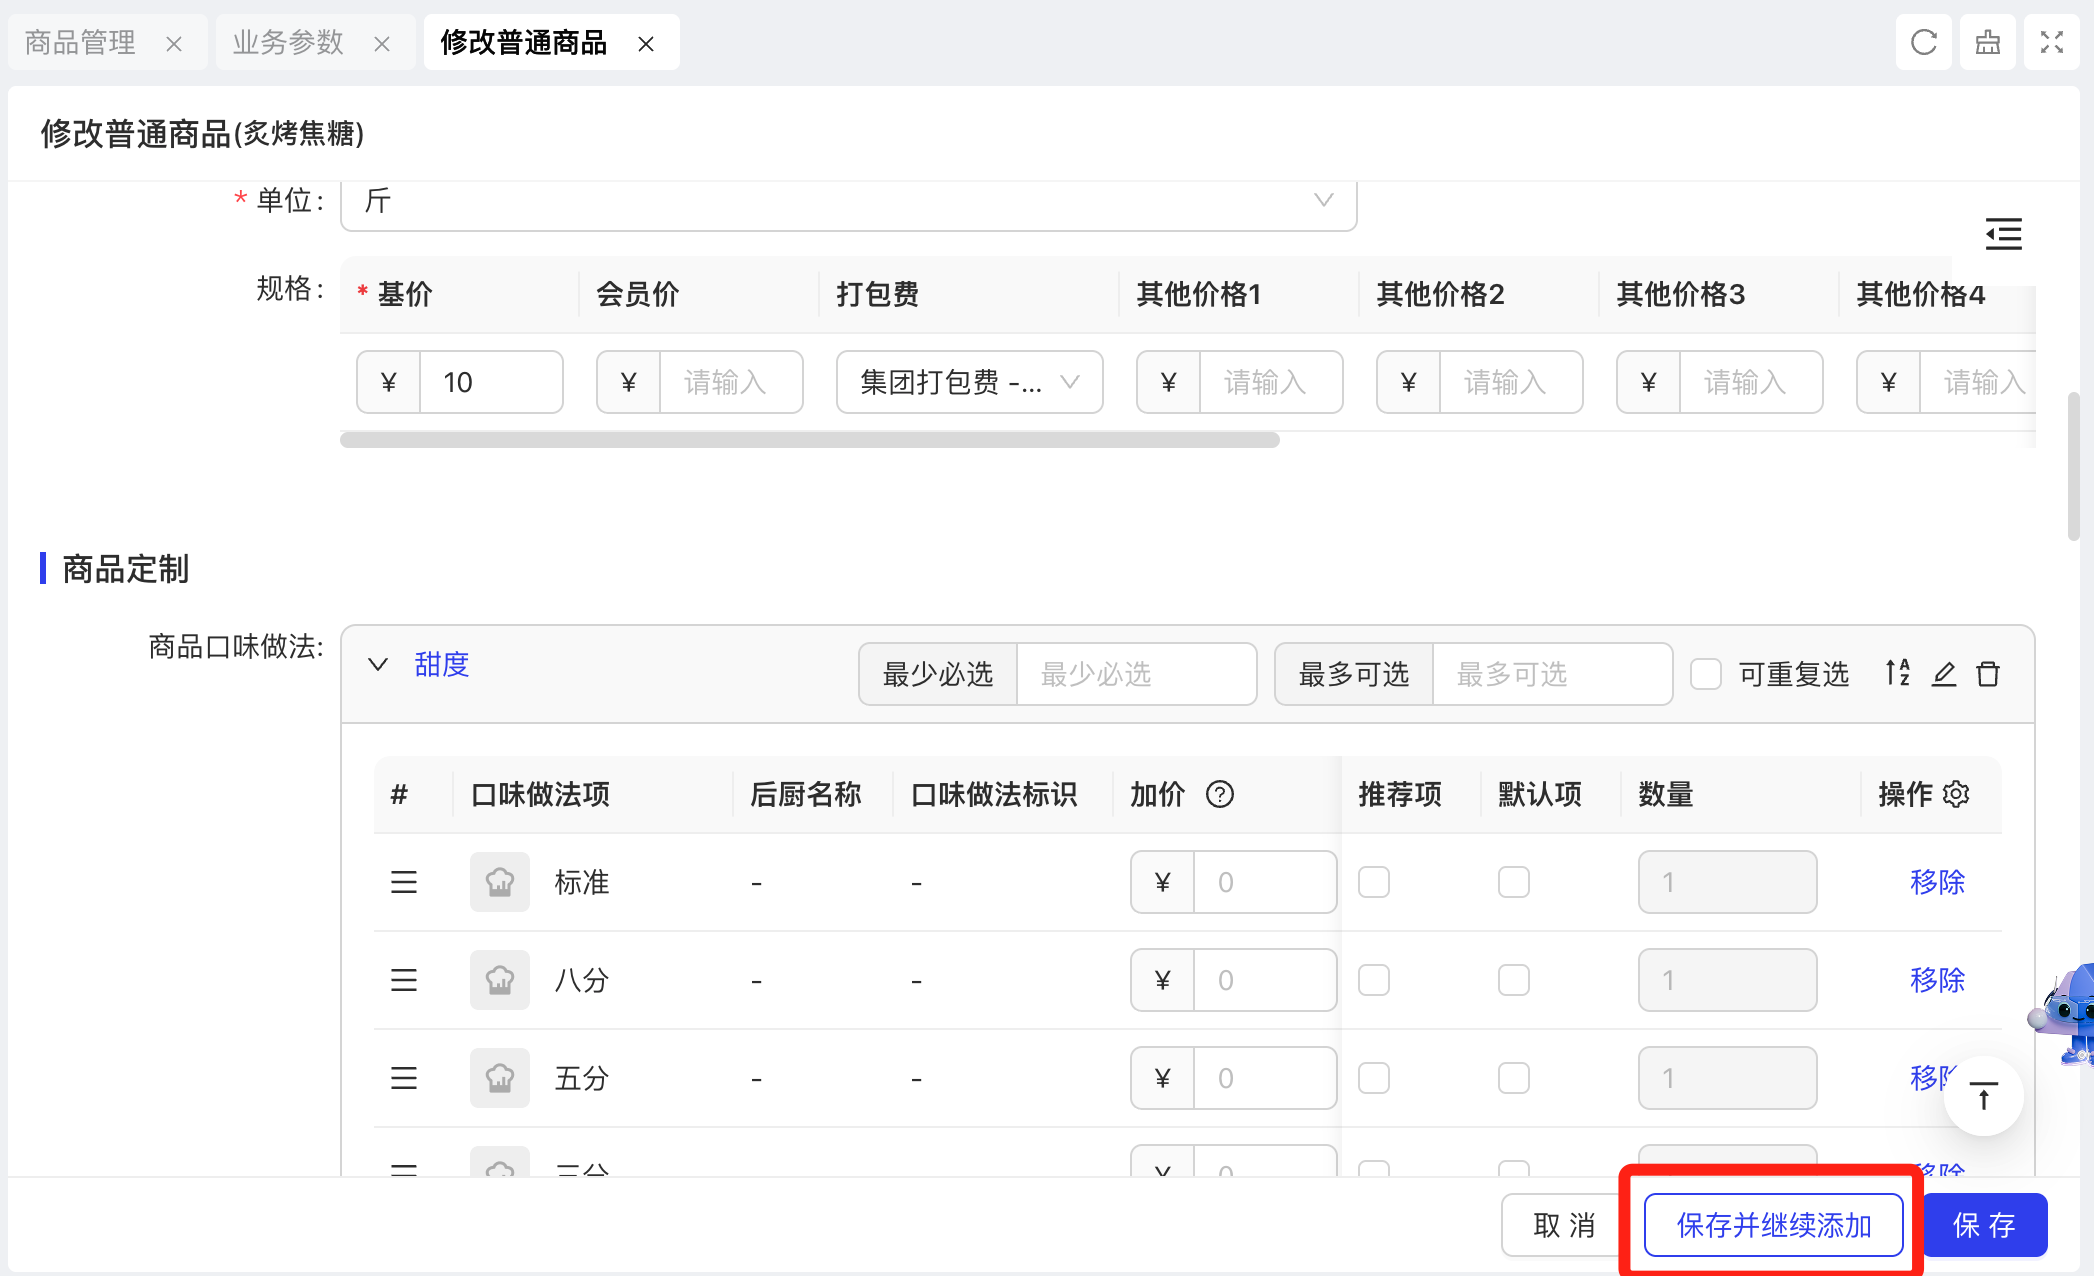This screenshot has width=2094, height=1276.
Task: Click 移除 link for the 标准 row
Action: (1937, 882)
